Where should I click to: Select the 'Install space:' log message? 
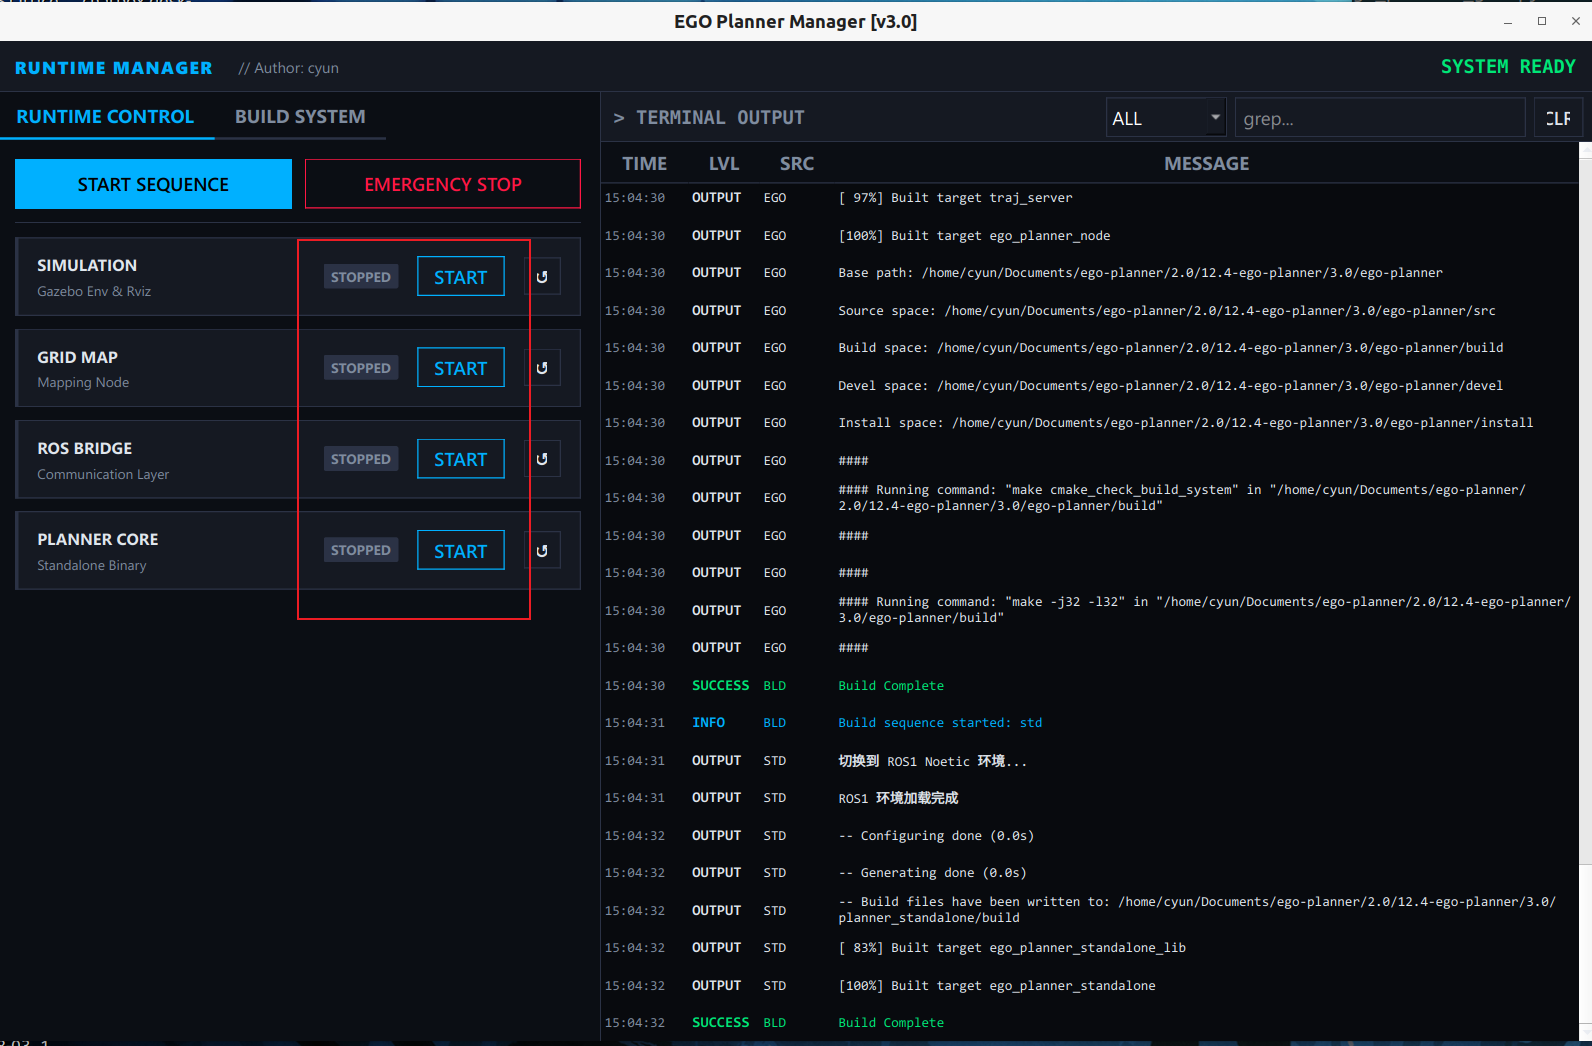click(1185, 423)
